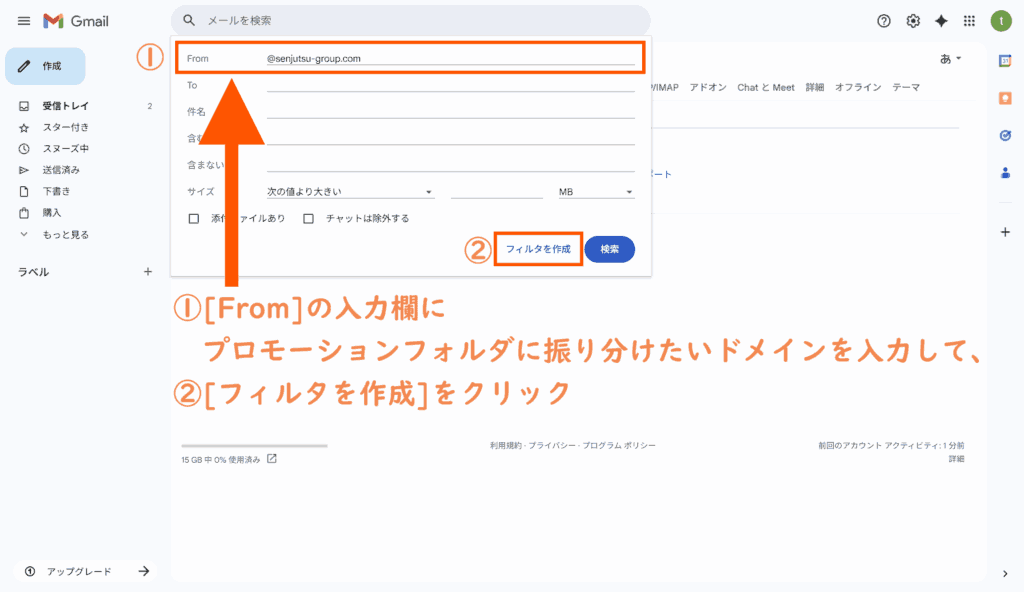Open the MB unit dropdown
The height and width of the screenshot is (592, 1024).
[596, 192]
